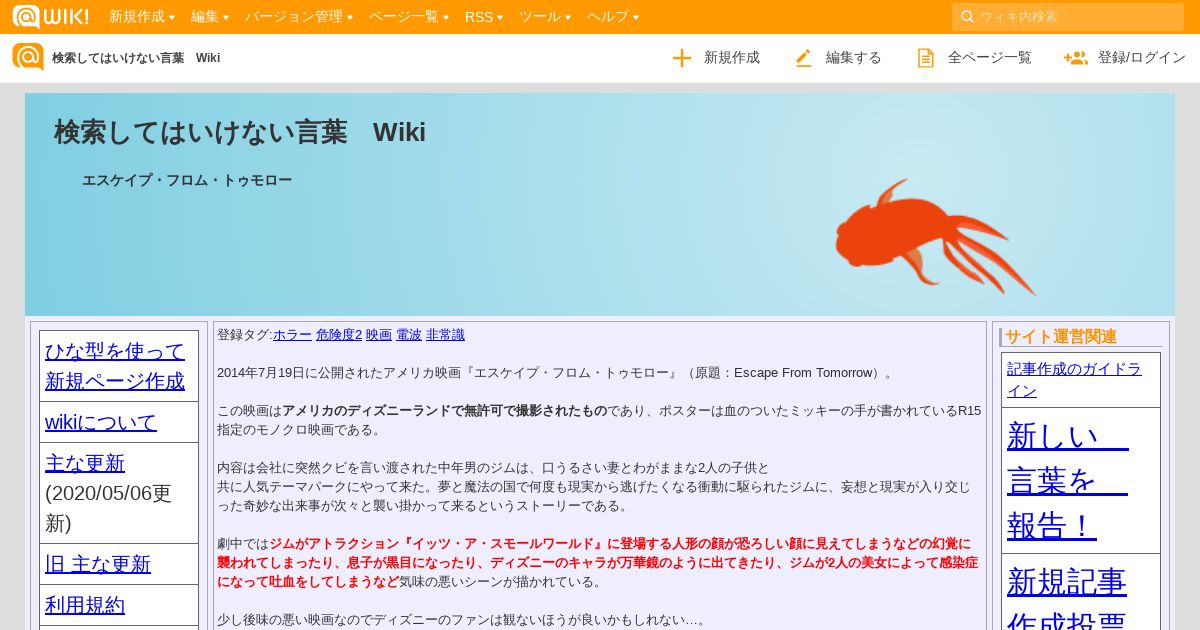Open the 危険度2 tag link
The width and height of the screenshot is (1200, 630).
tap(339, 335)
